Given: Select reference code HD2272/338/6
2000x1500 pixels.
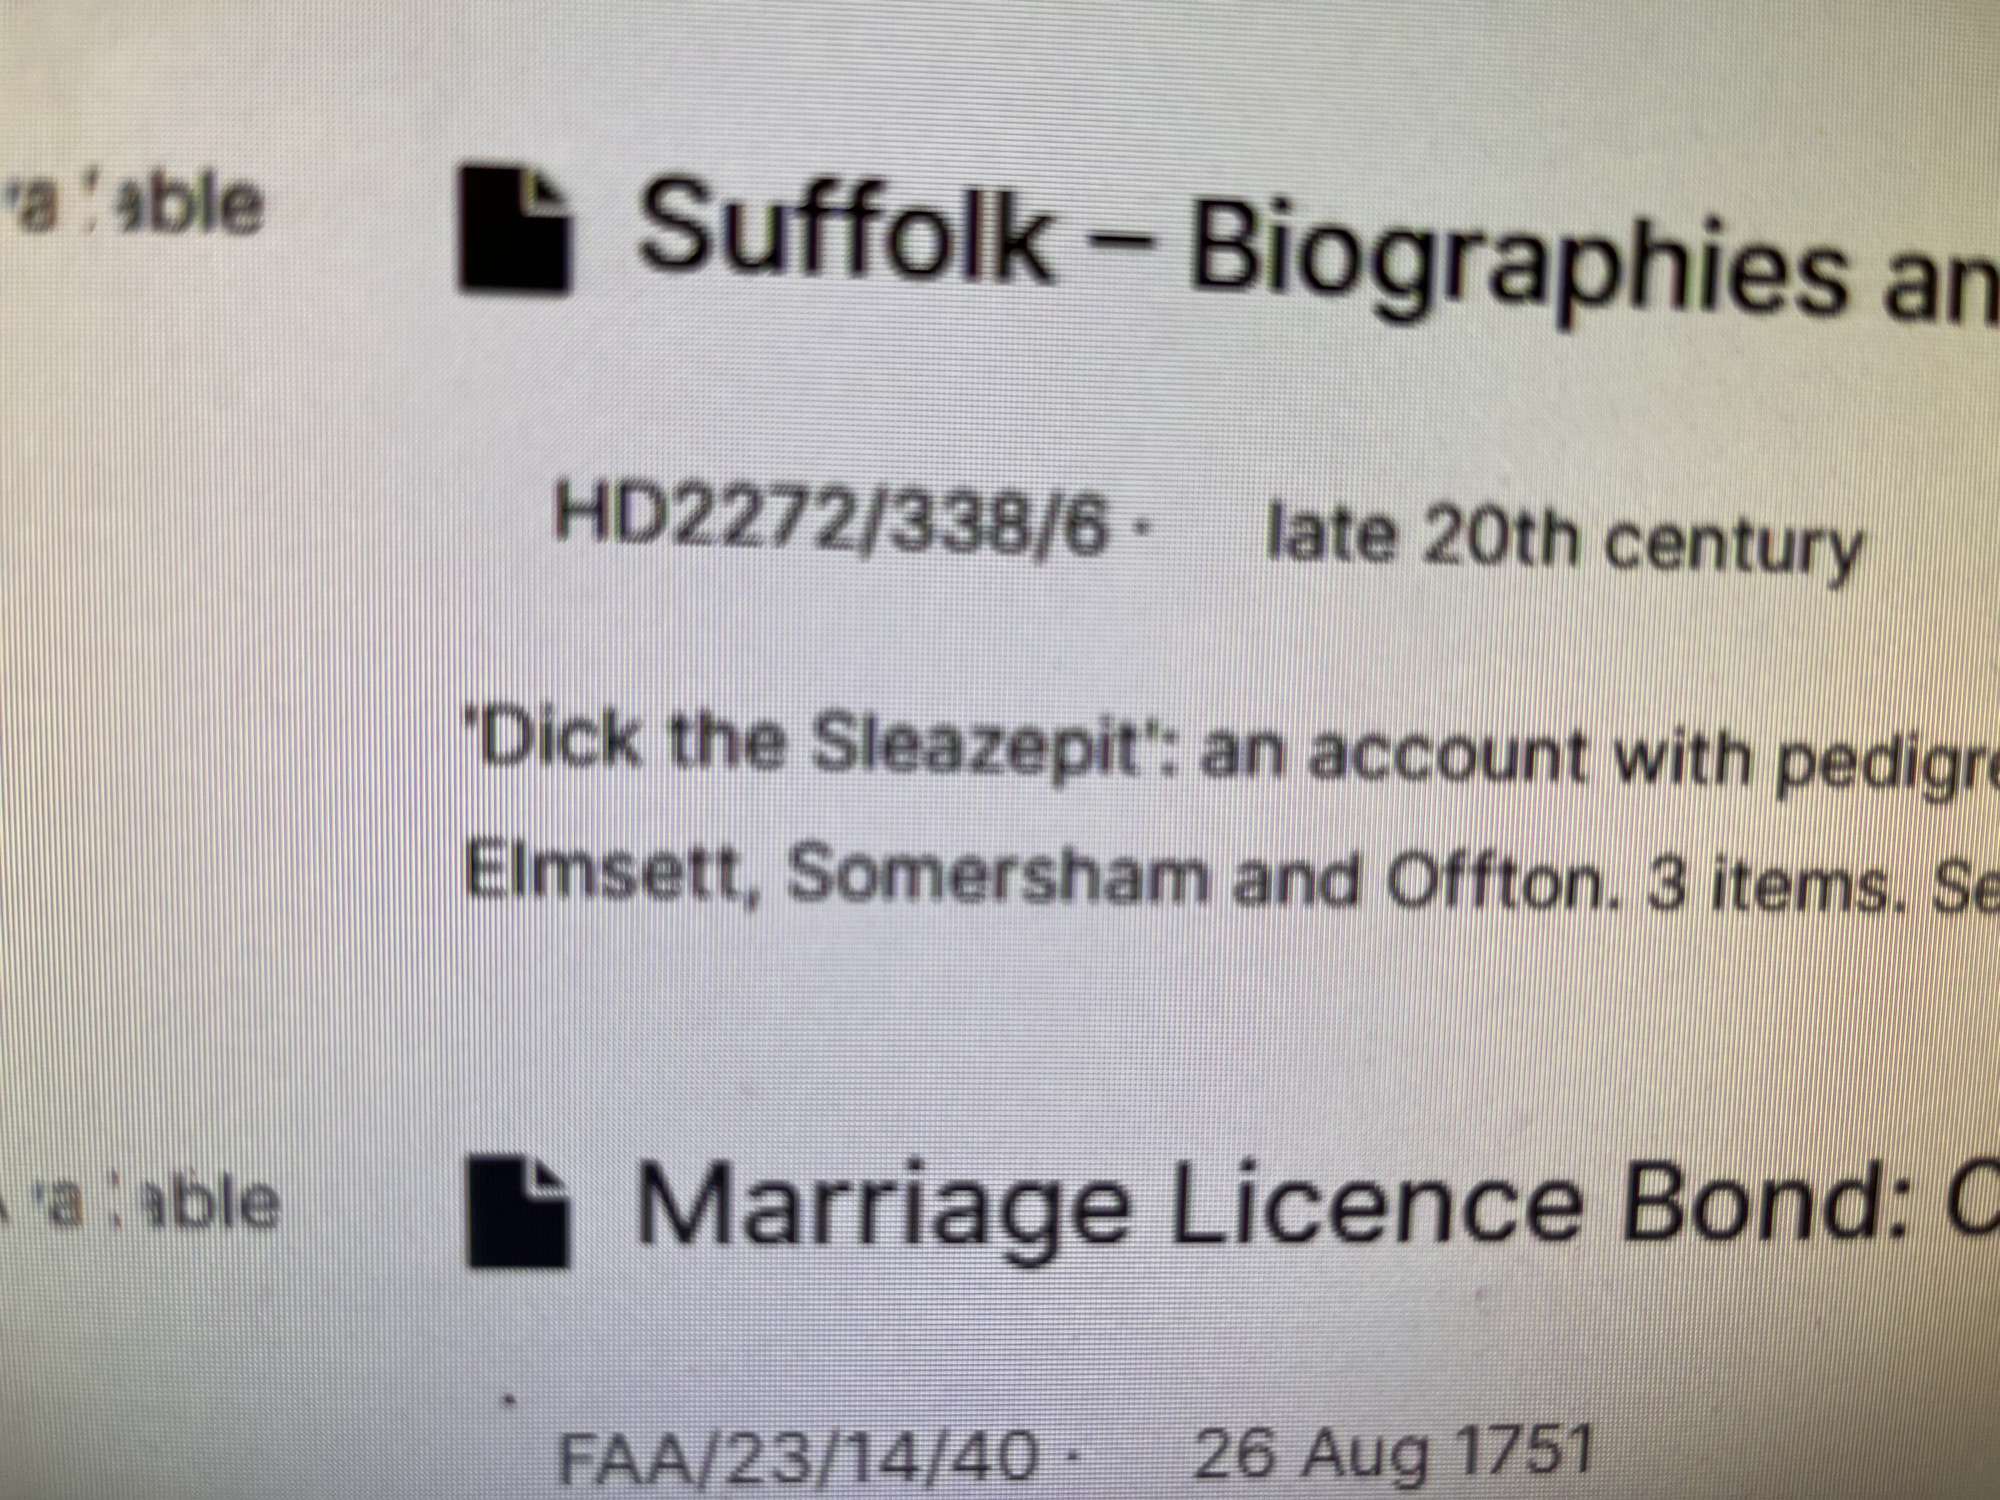Looking at the screenshot, I should tap(832, 521).
